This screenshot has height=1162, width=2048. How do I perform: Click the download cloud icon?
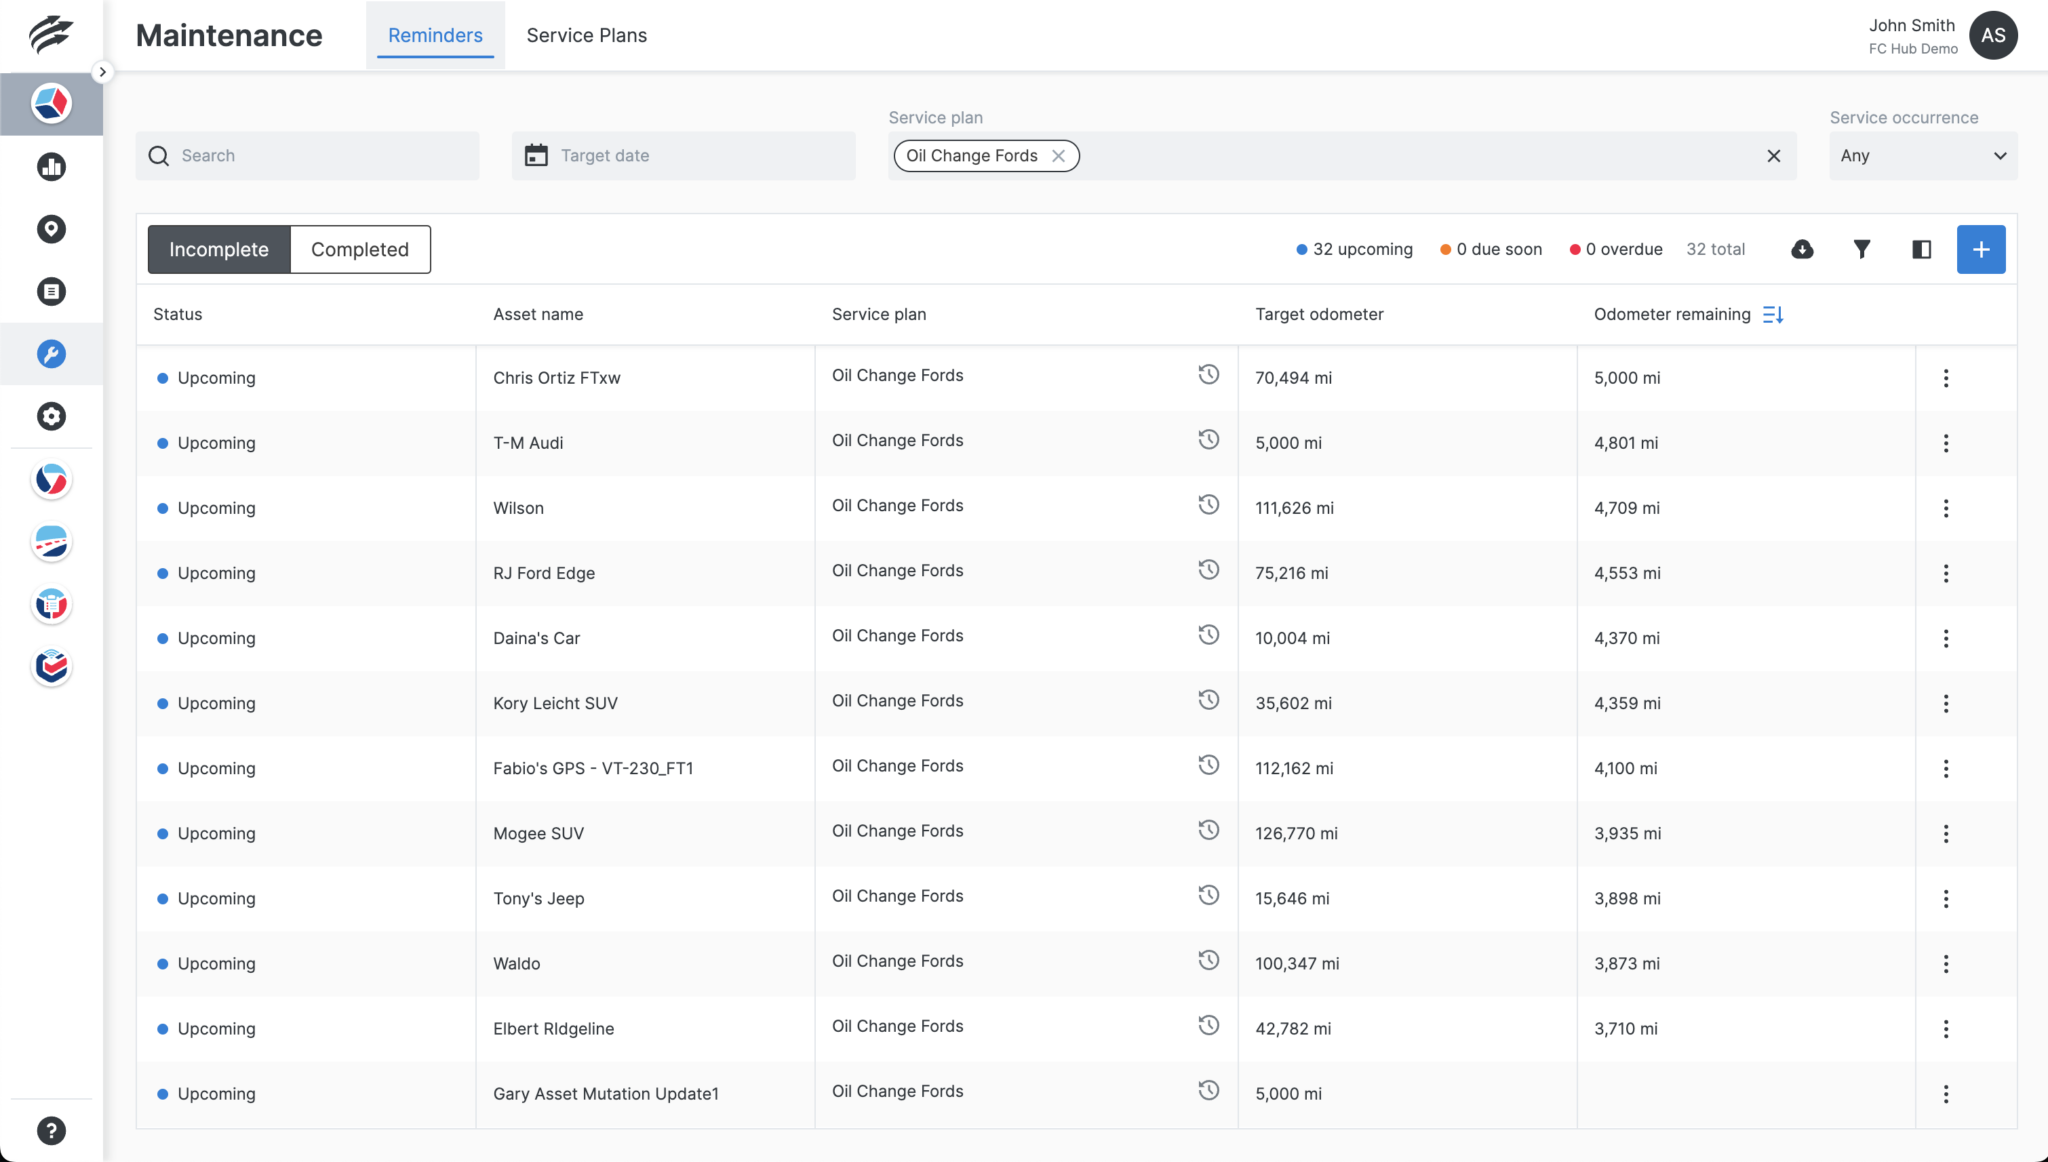coord(1802,249)
